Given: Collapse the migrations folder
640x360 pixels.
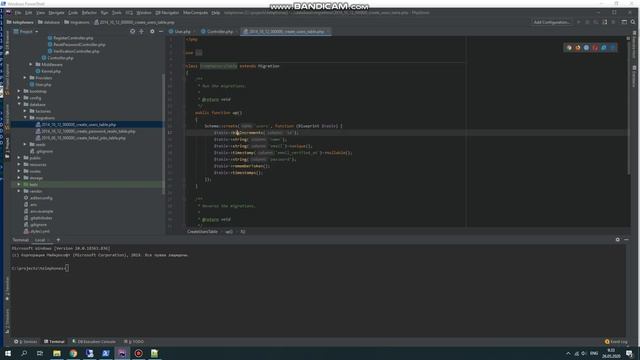Looking at the screenshot, I should 25,118.
